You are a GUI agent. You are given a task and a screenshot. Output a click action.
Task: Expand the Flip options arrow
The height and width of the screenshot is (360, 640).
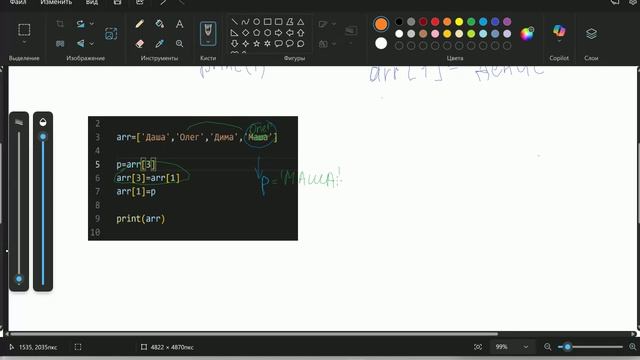[x=92, y=43]
